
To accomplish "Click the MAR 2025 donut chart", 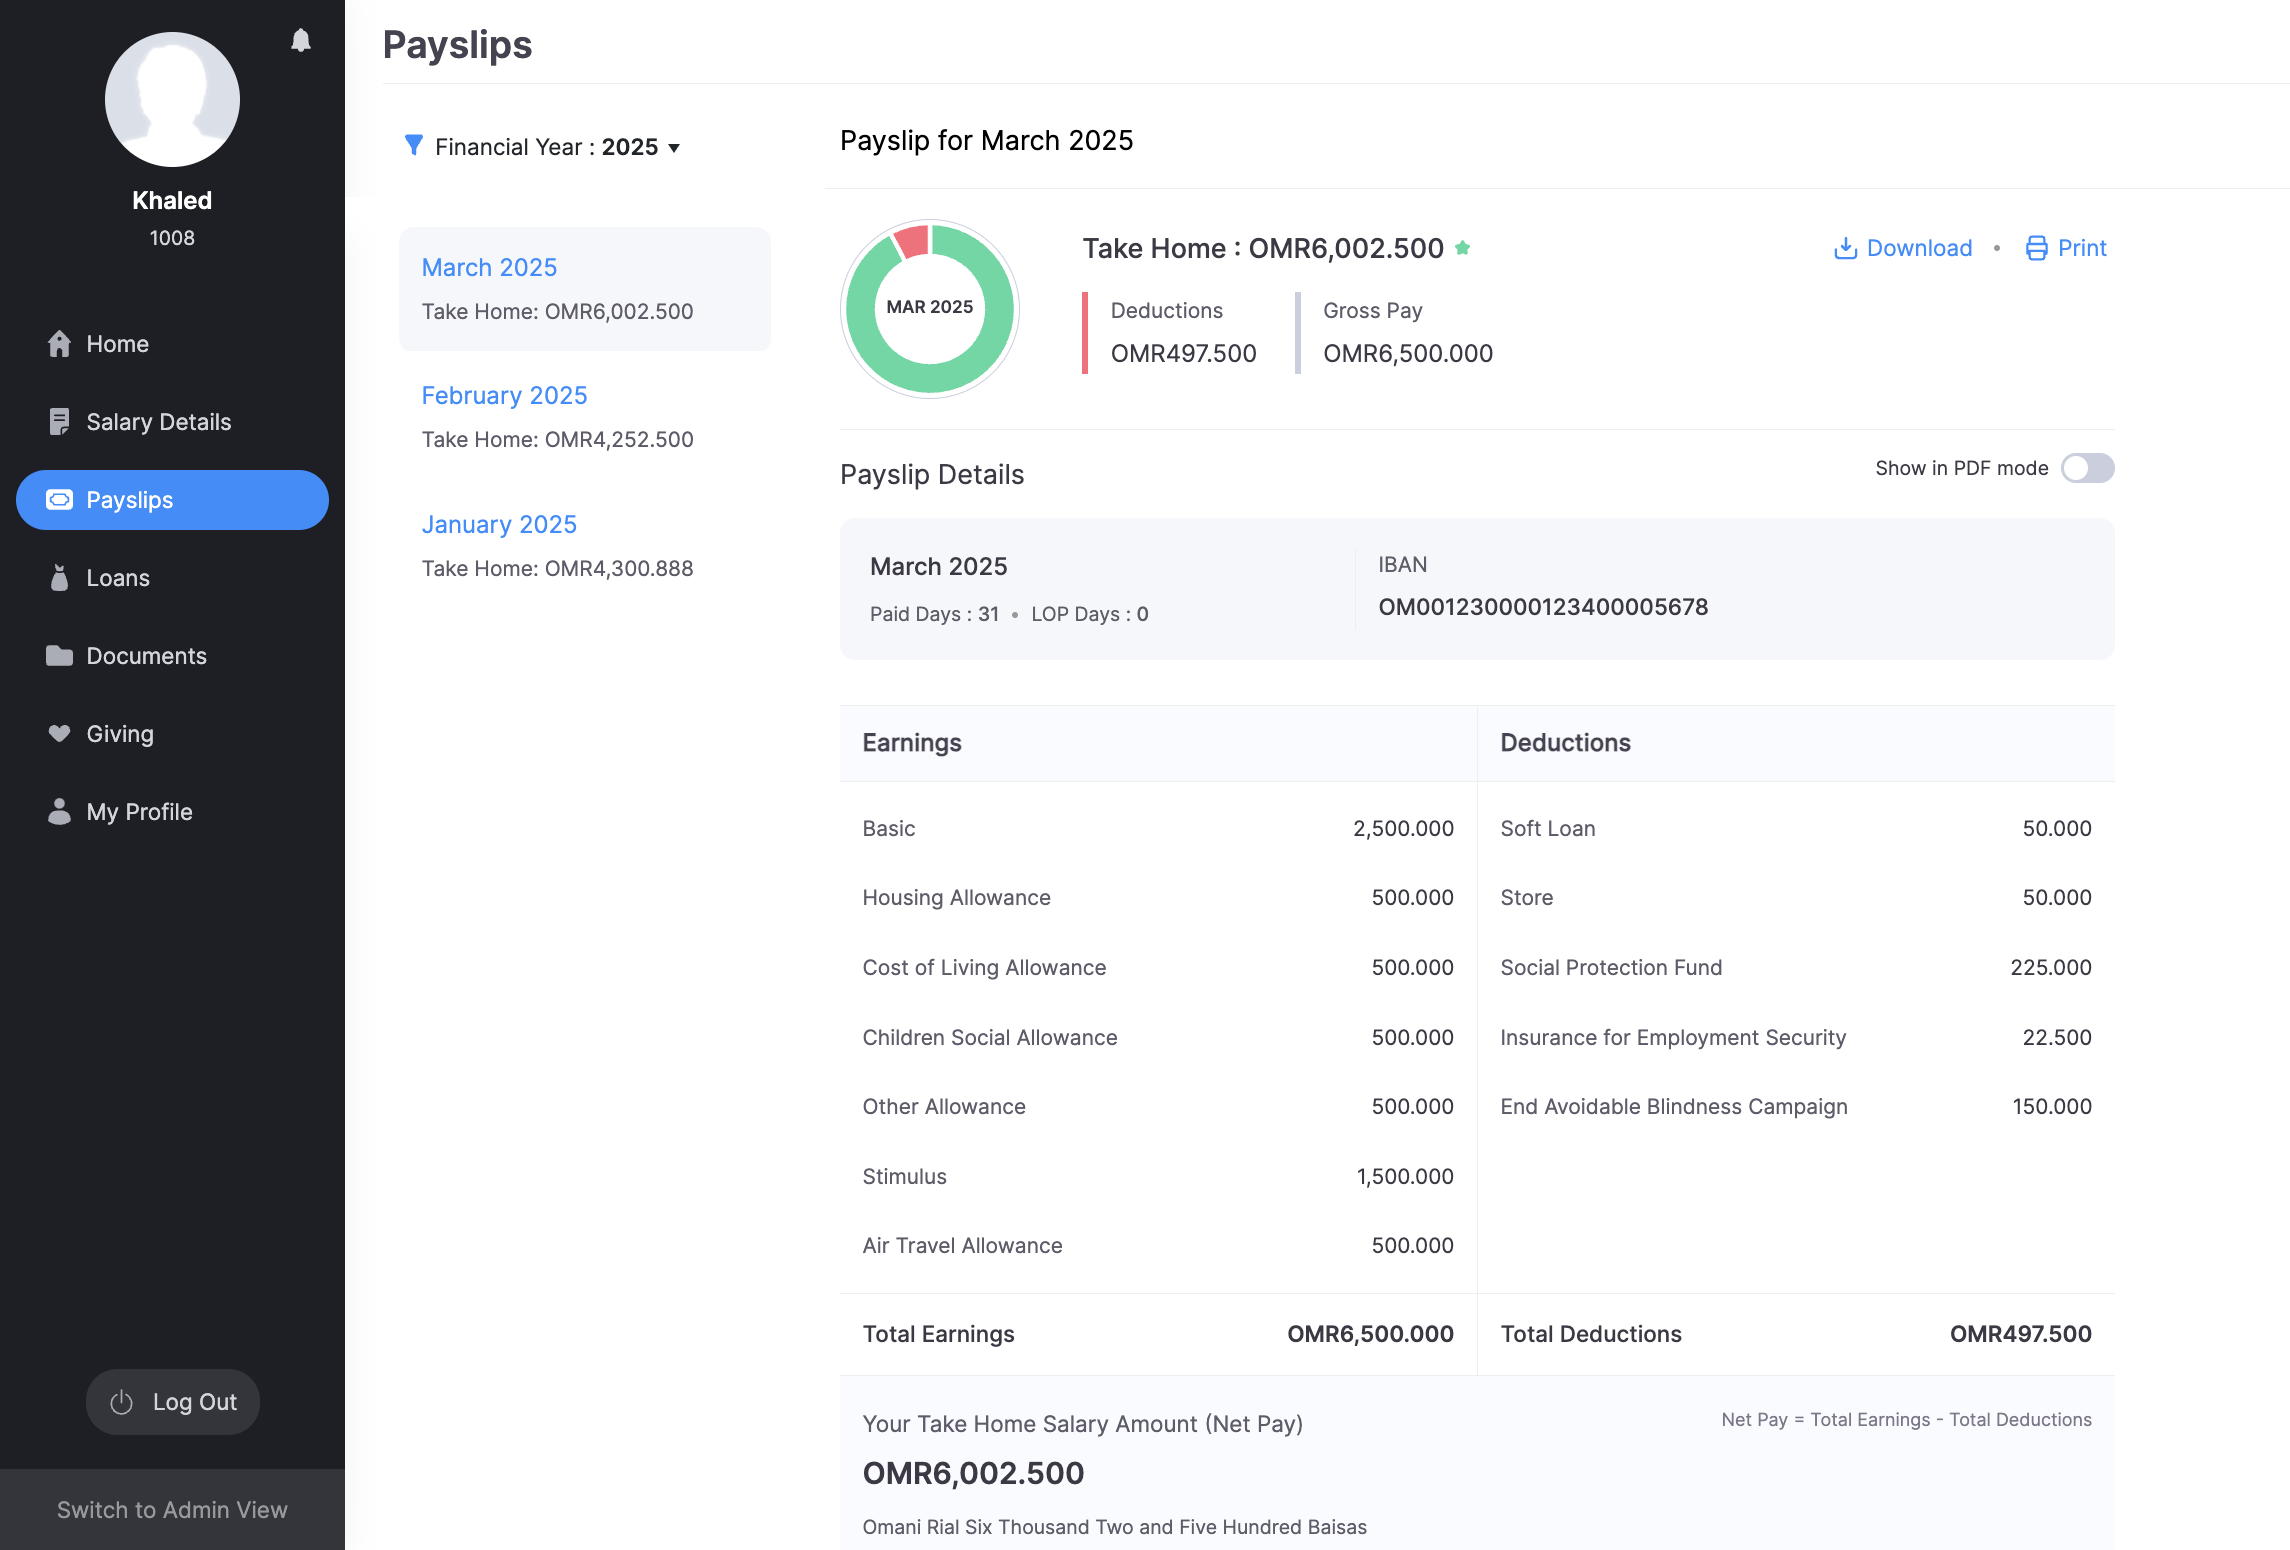I will (x=930, y=308).
